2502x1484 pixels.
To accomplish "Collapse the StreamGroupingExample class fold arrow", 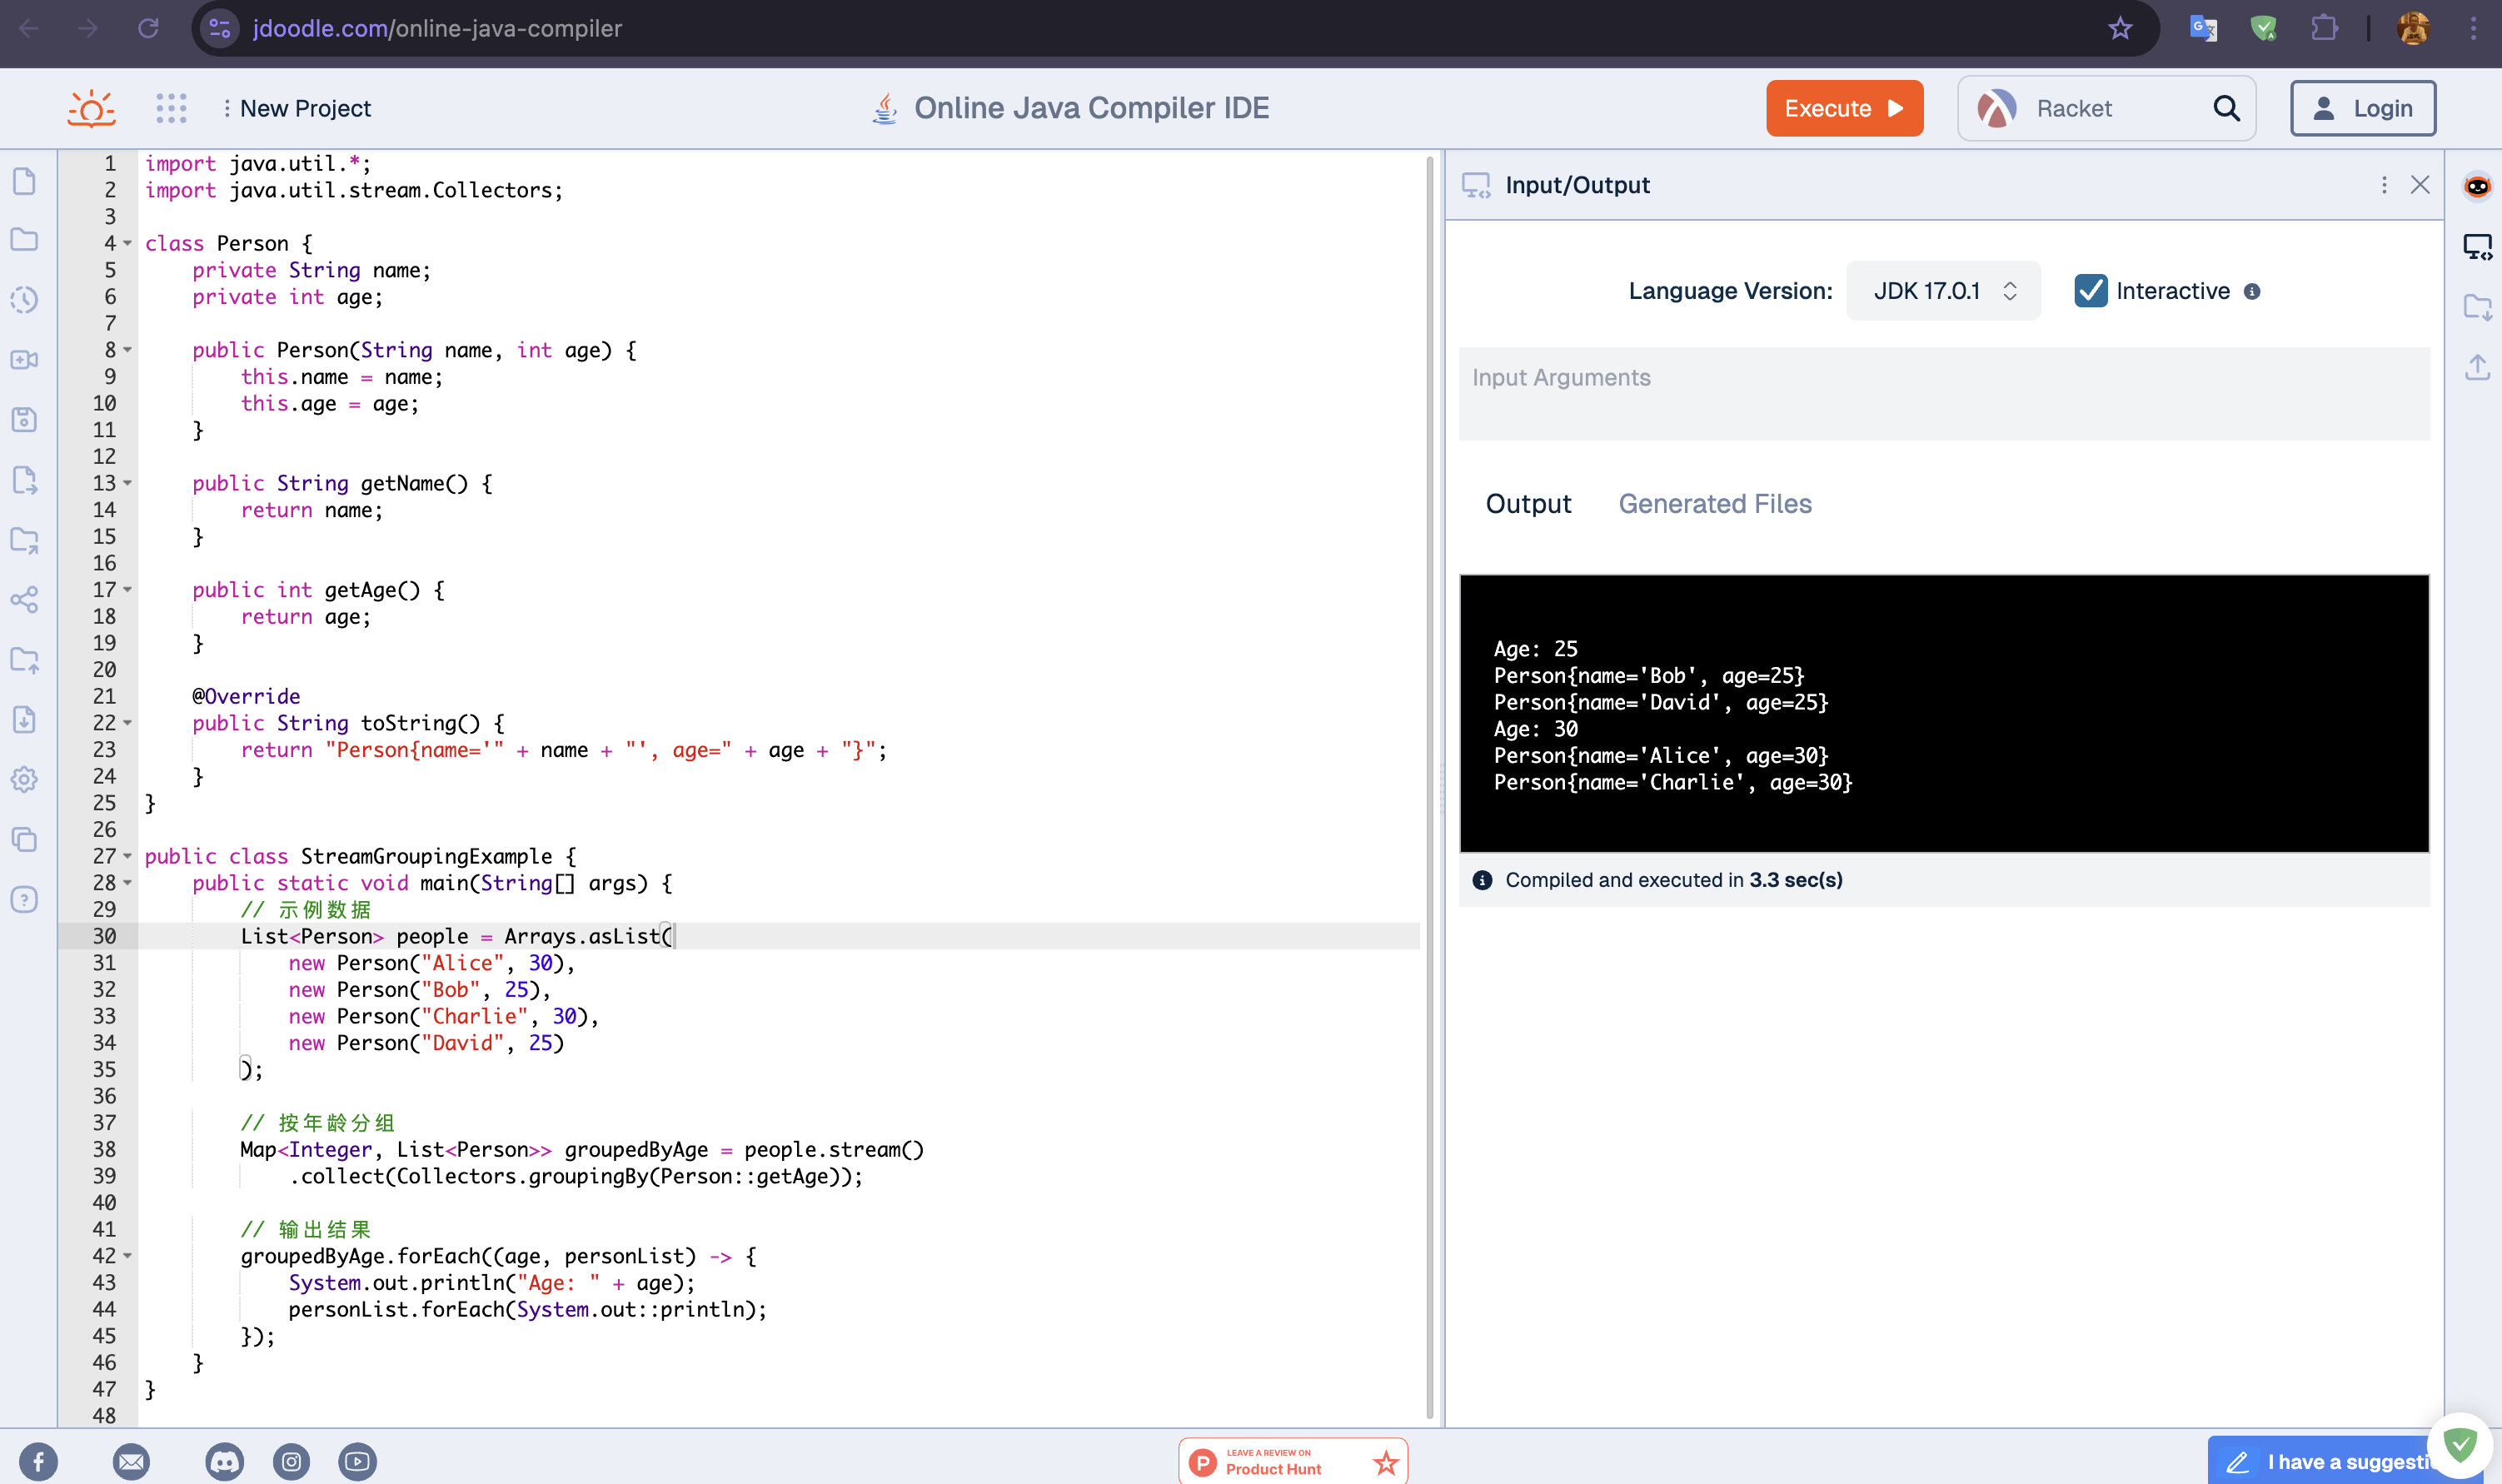I will (126, 856).
